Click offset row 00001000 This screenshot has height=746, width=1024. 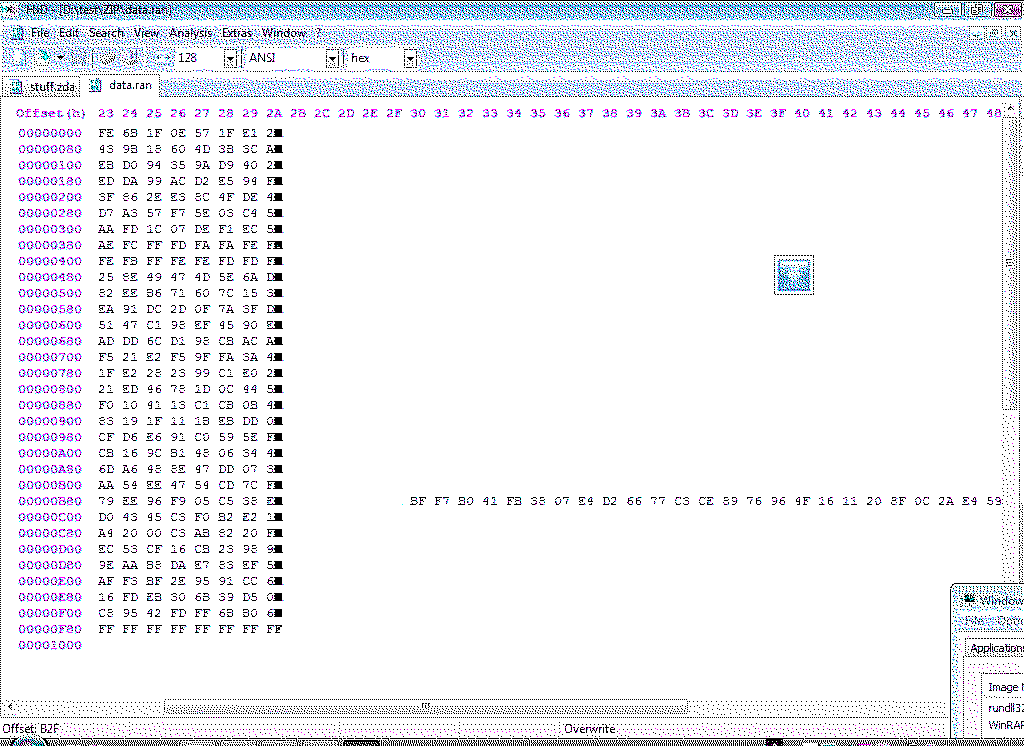click(x=50, y=645)
